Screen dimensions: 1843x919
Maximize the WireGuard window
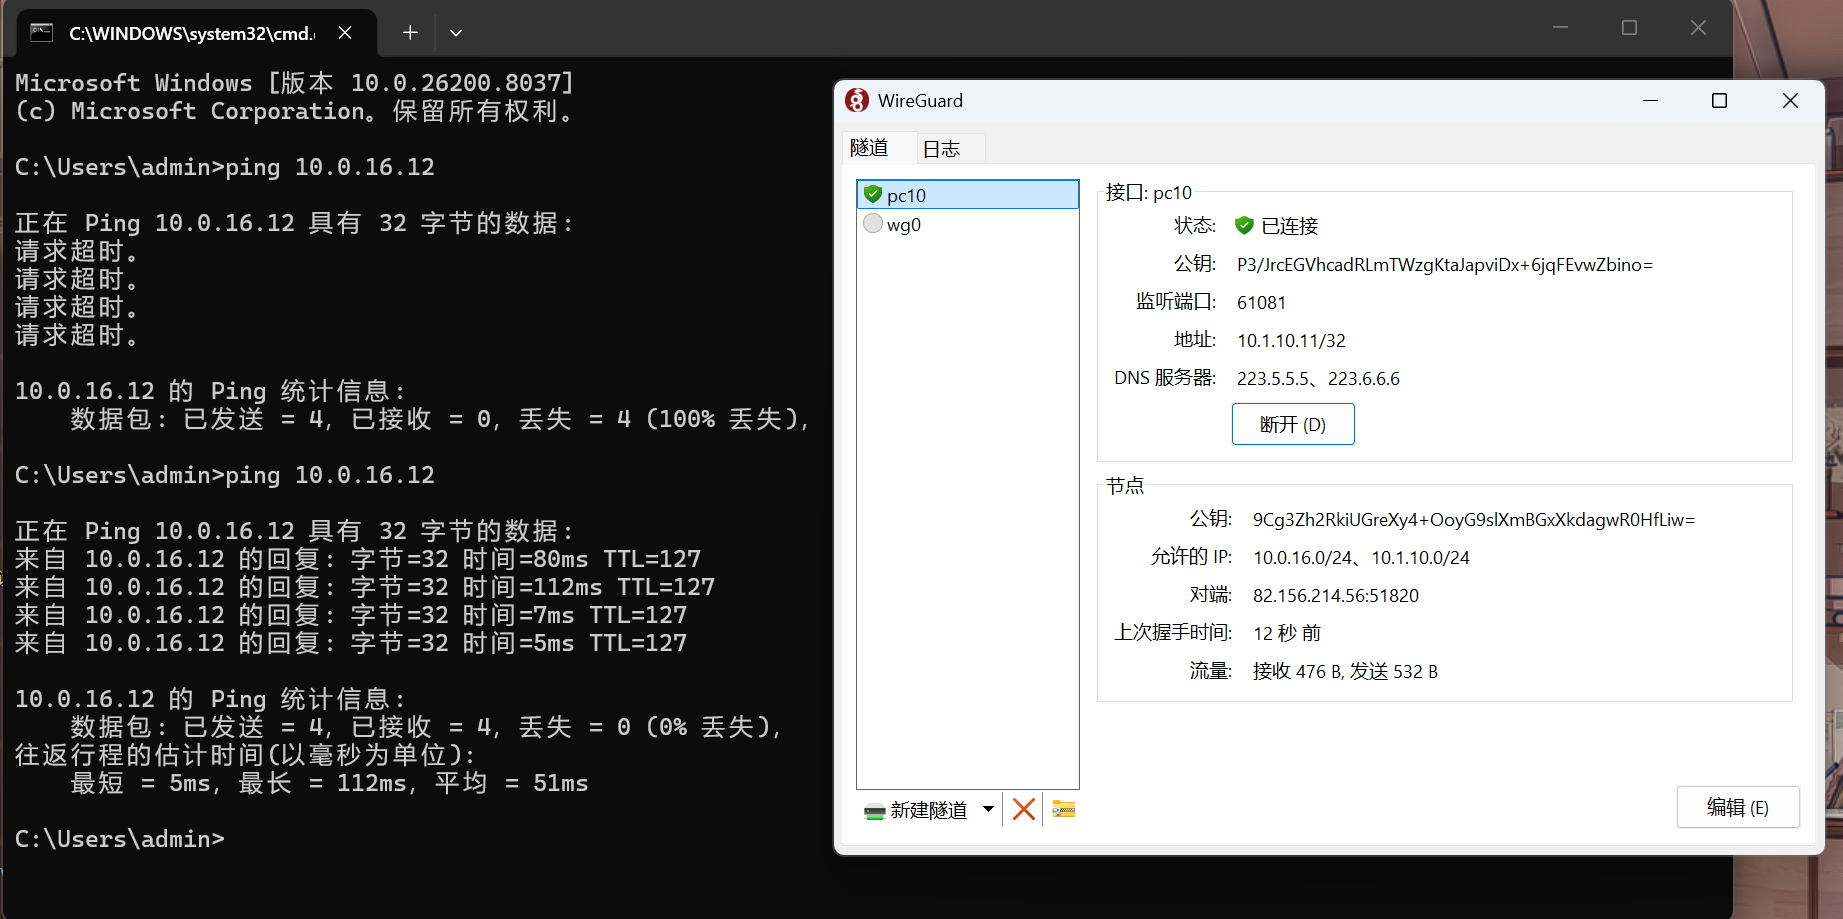click(x=1719, y=101)
